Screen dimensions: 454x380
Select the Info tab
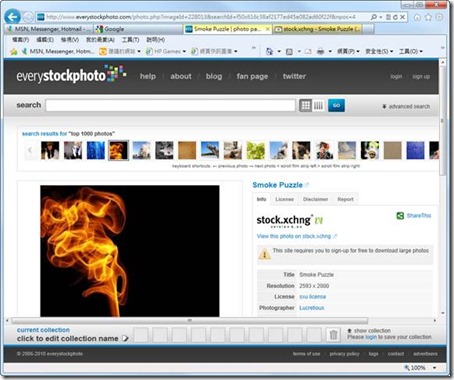(261, 199)
